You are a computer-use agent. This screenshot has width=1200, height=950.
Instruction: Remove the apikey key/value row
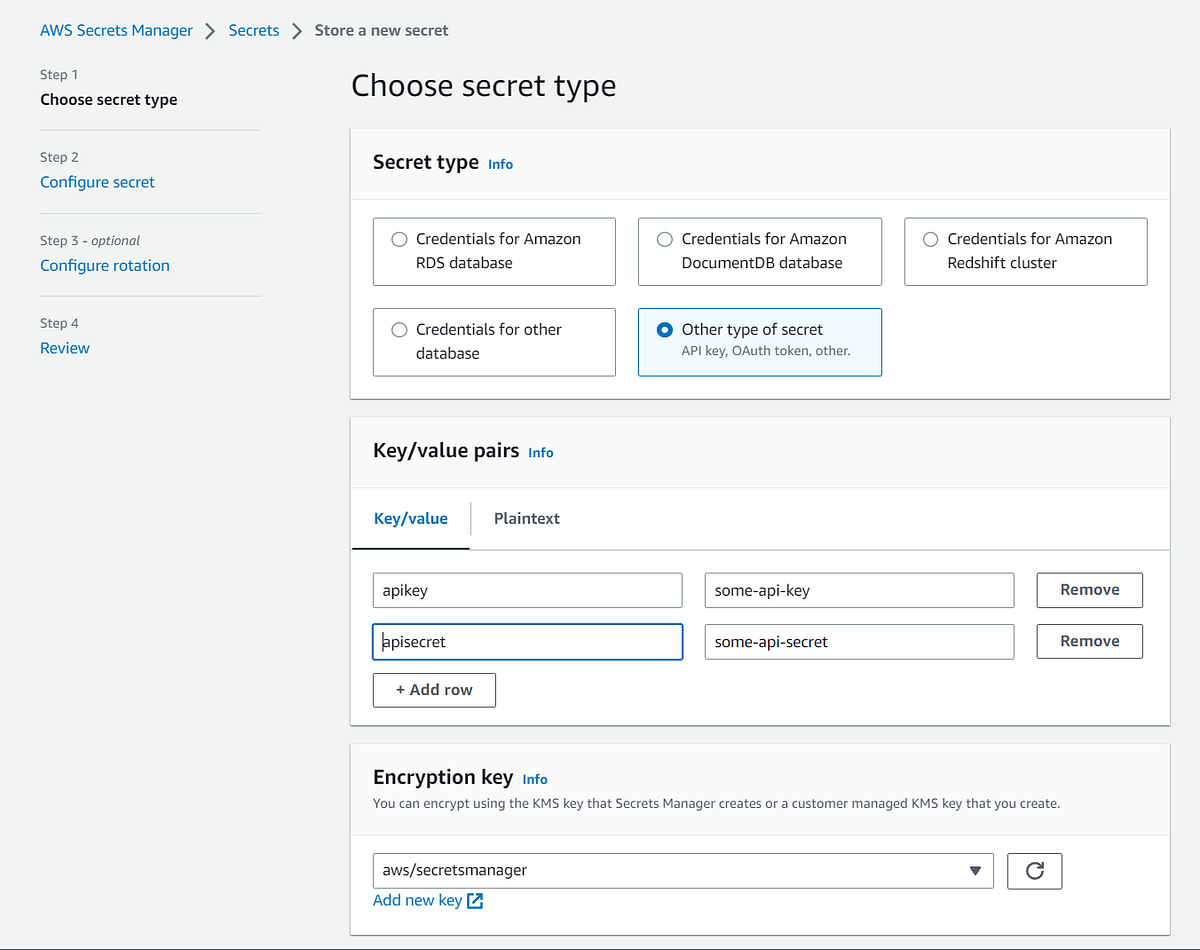1089,590
